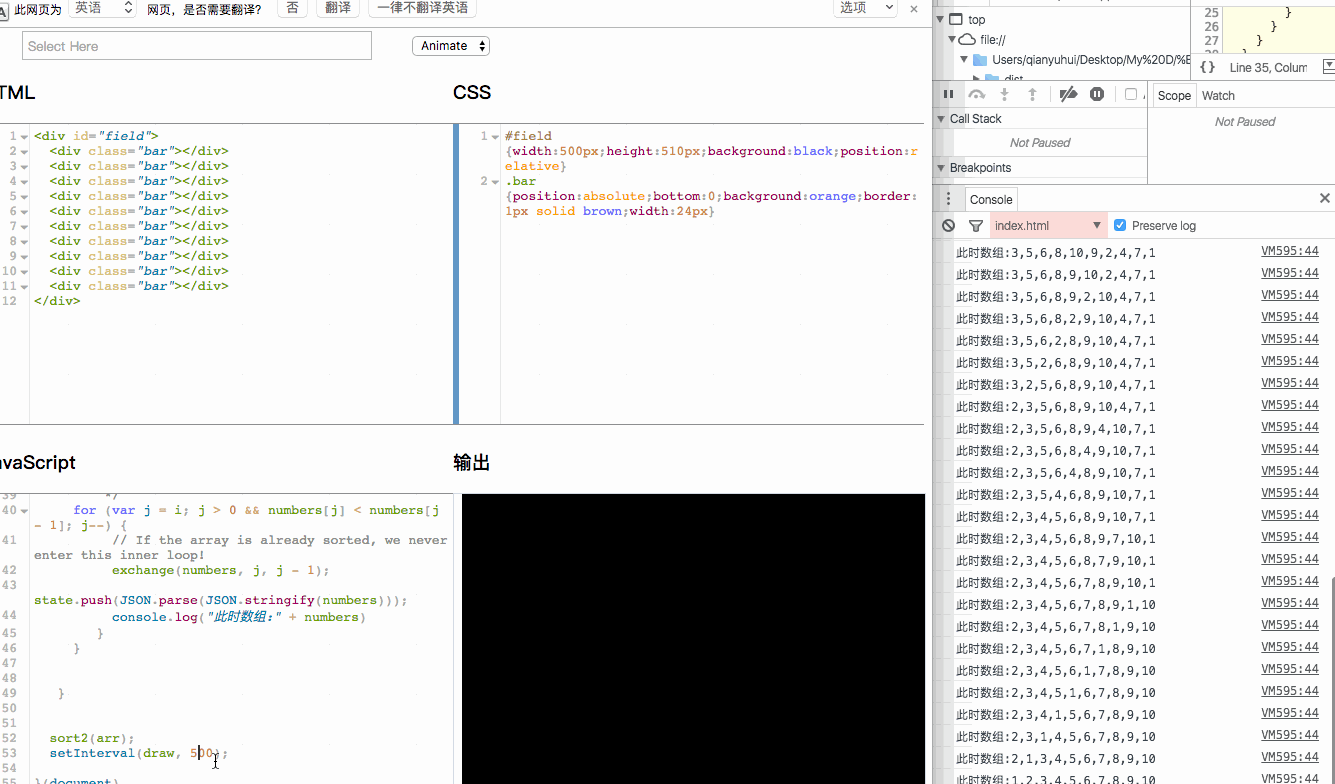Open the index.html console context dropdown
The height and width of the screenshot is (784, 1335).
click(1047, 226)
